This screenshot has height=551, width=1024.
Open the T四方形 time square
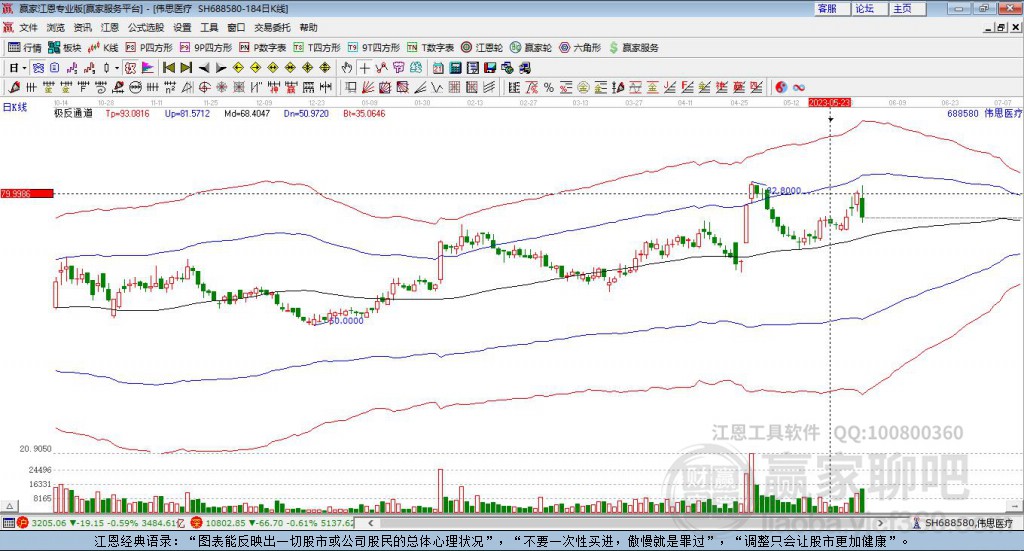click(317, 48)
